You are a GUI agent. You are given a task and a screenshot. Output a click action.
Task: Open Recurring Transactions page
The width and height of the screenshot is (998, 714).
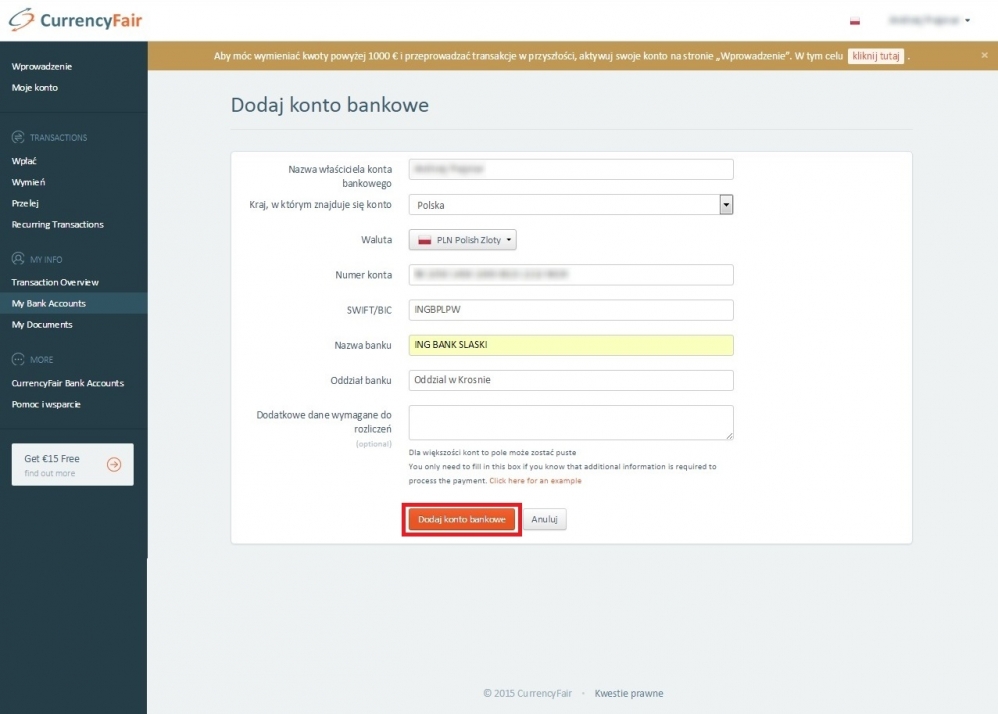(58, 225)
